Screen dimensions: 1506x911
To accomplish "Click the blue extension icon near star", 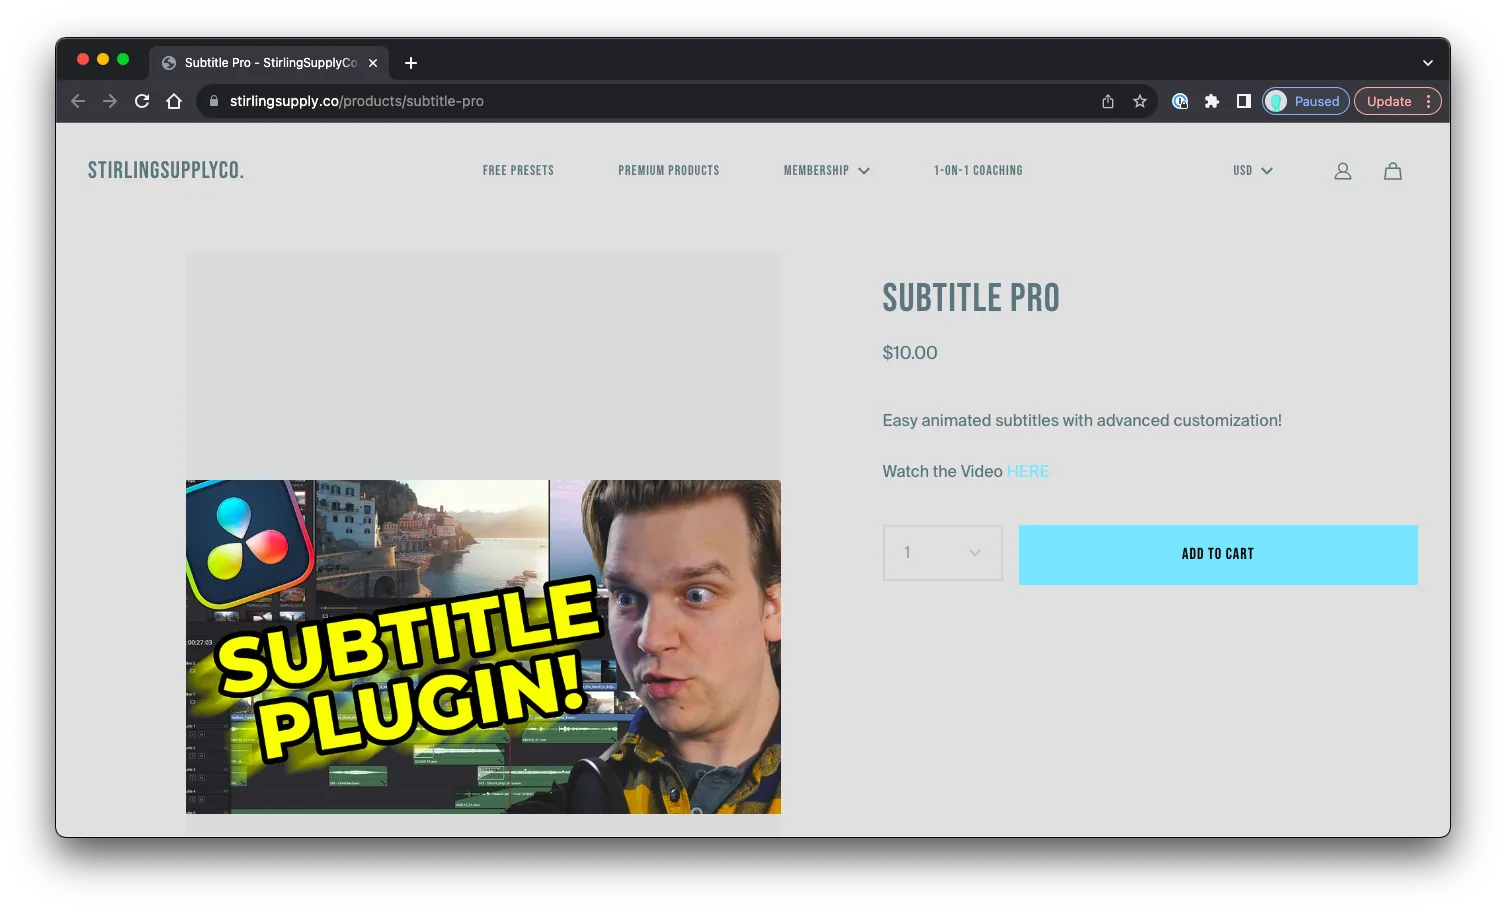I will (x=1180, y=101).
